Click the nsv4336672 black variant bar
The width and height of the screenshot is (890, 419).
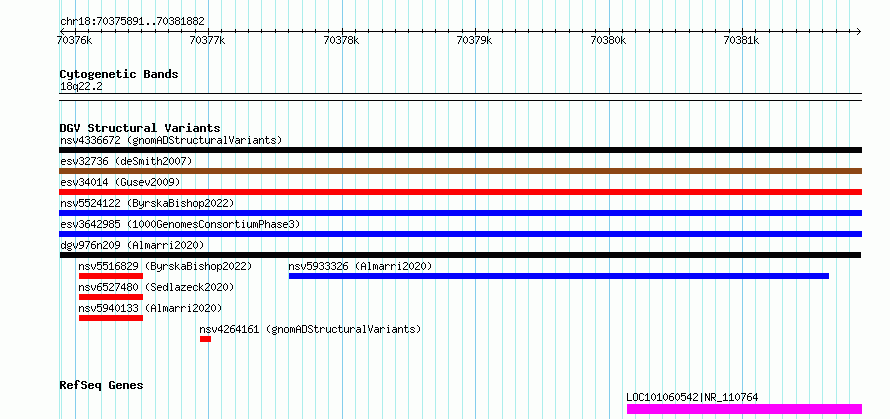460,150
